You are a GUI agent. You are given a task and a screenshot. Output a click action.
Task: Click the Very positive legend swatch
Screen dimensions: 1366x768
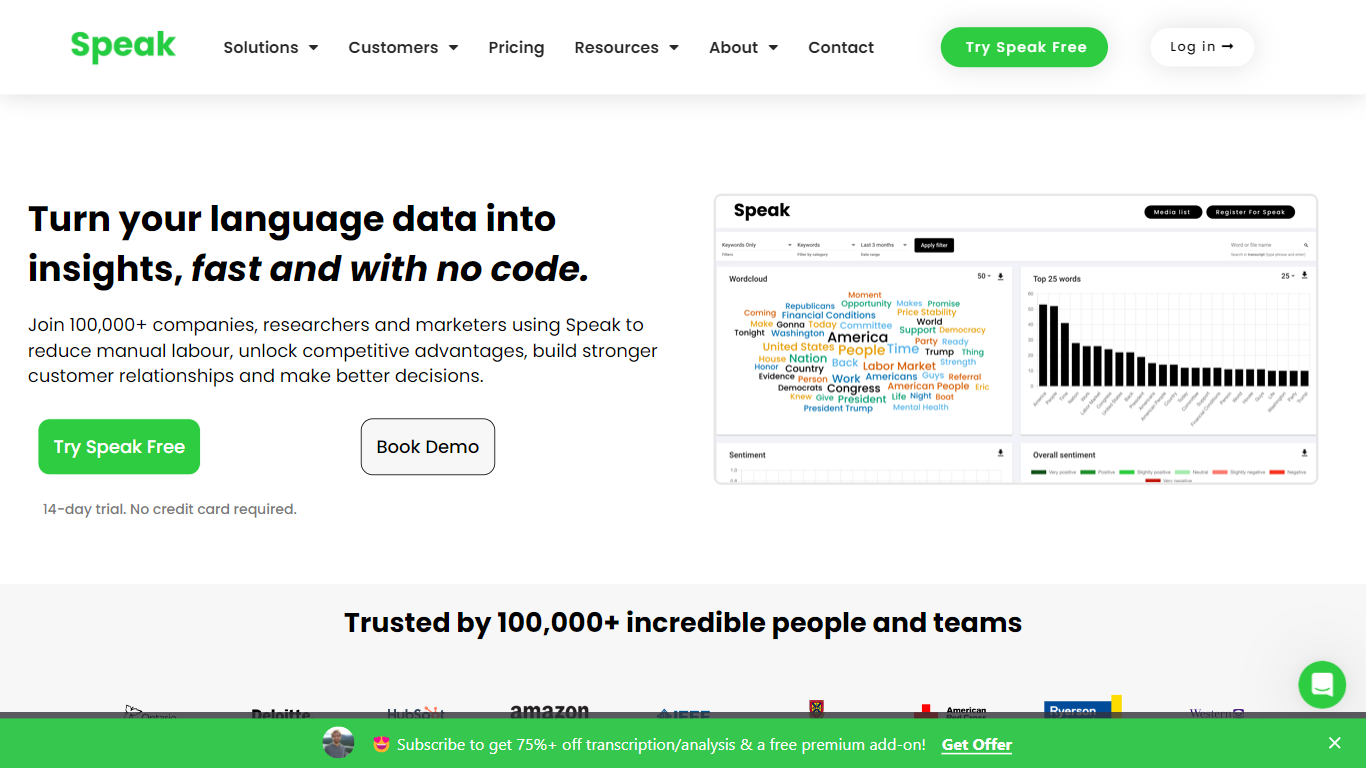point(1038,472)
